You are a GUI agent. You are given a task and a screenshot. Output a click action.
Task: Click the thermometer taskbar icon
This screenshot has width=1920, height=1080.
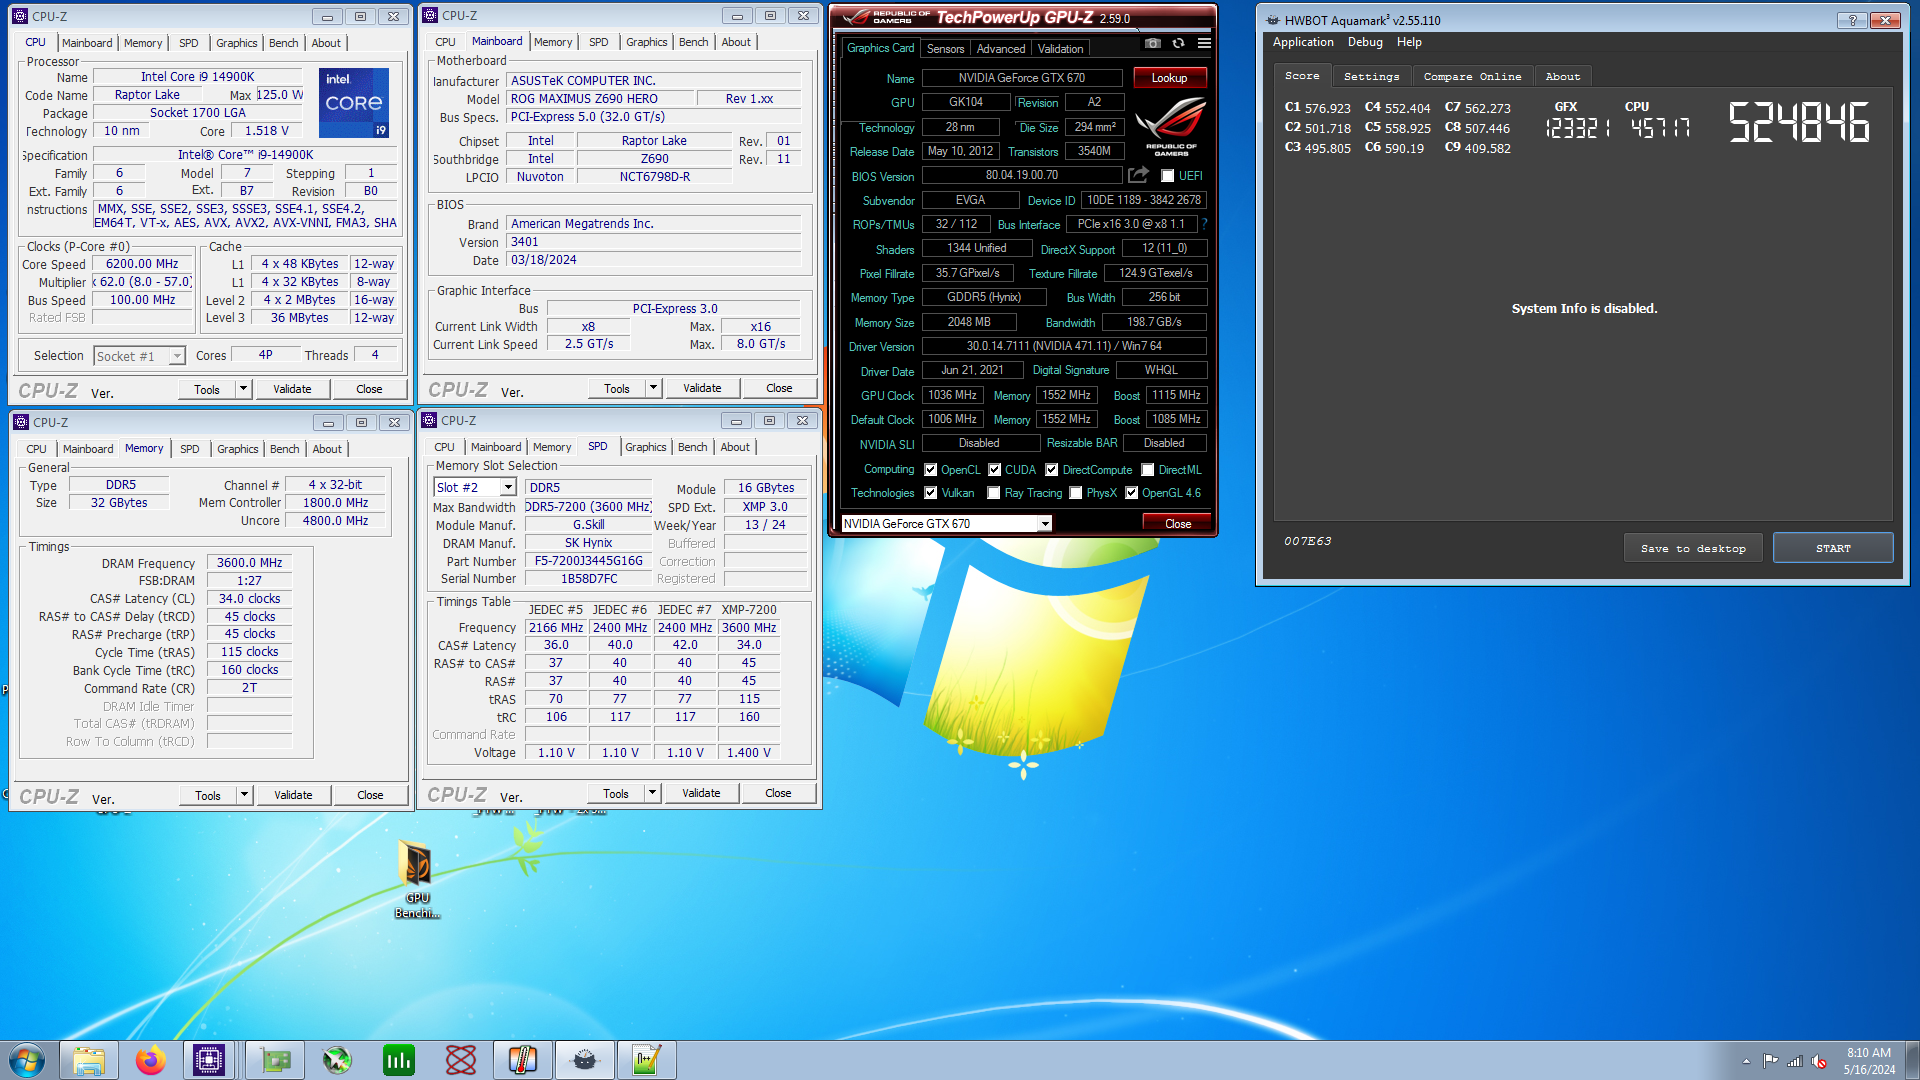tap(522, 1060)
